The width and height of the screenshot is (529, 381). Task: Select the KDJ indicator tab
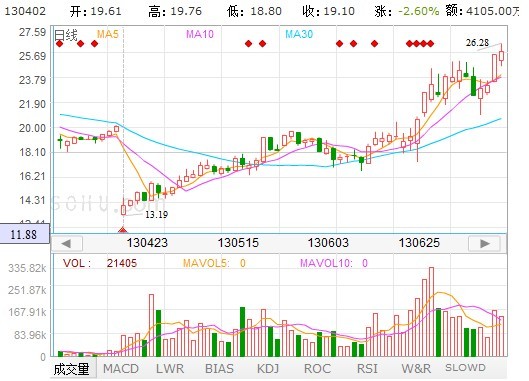(x=268, y=369)
